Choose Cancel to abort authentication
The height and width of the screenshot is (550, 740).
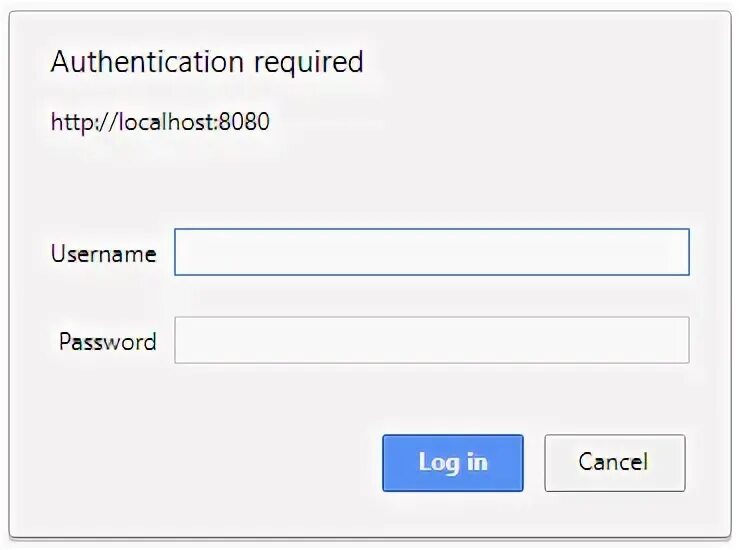tap(614, 462)
